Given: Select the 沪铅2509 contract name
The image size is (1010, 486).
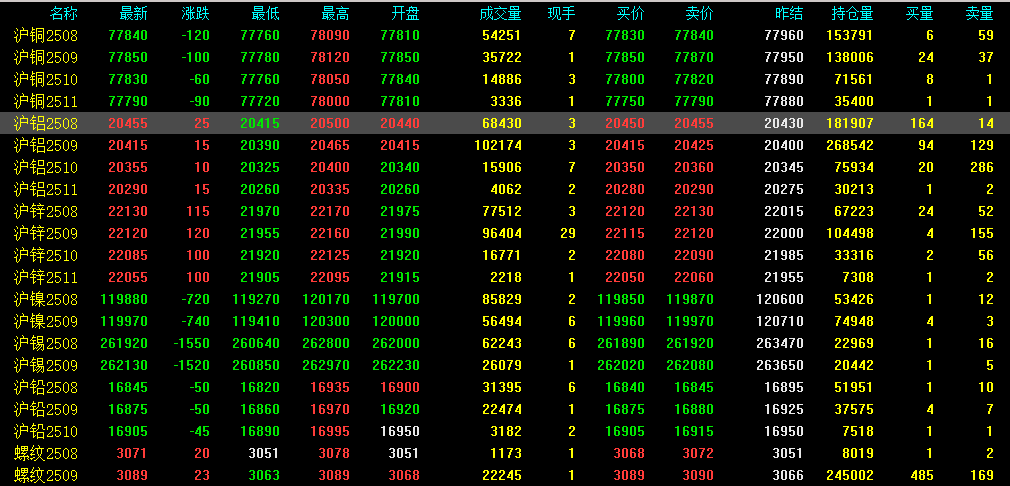Looking at the screenshot, I should [46, 409].
